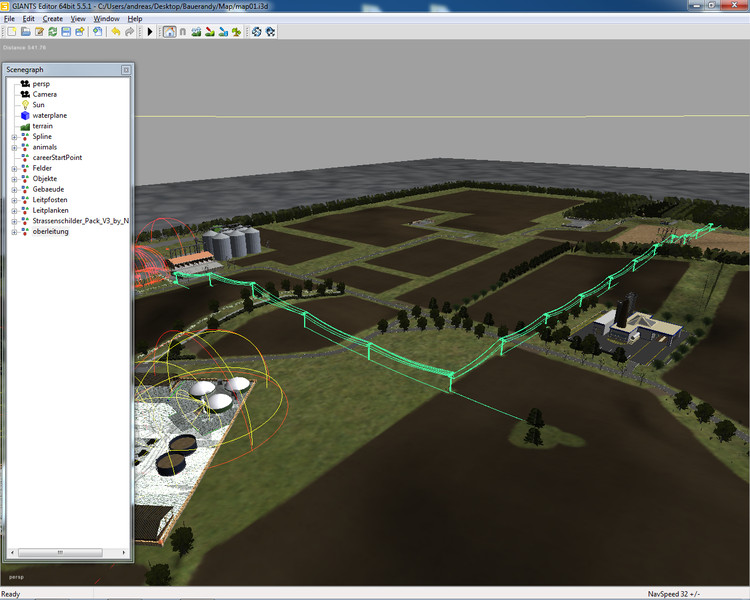Click the light bulb icon beside Sun

(25, 105)
